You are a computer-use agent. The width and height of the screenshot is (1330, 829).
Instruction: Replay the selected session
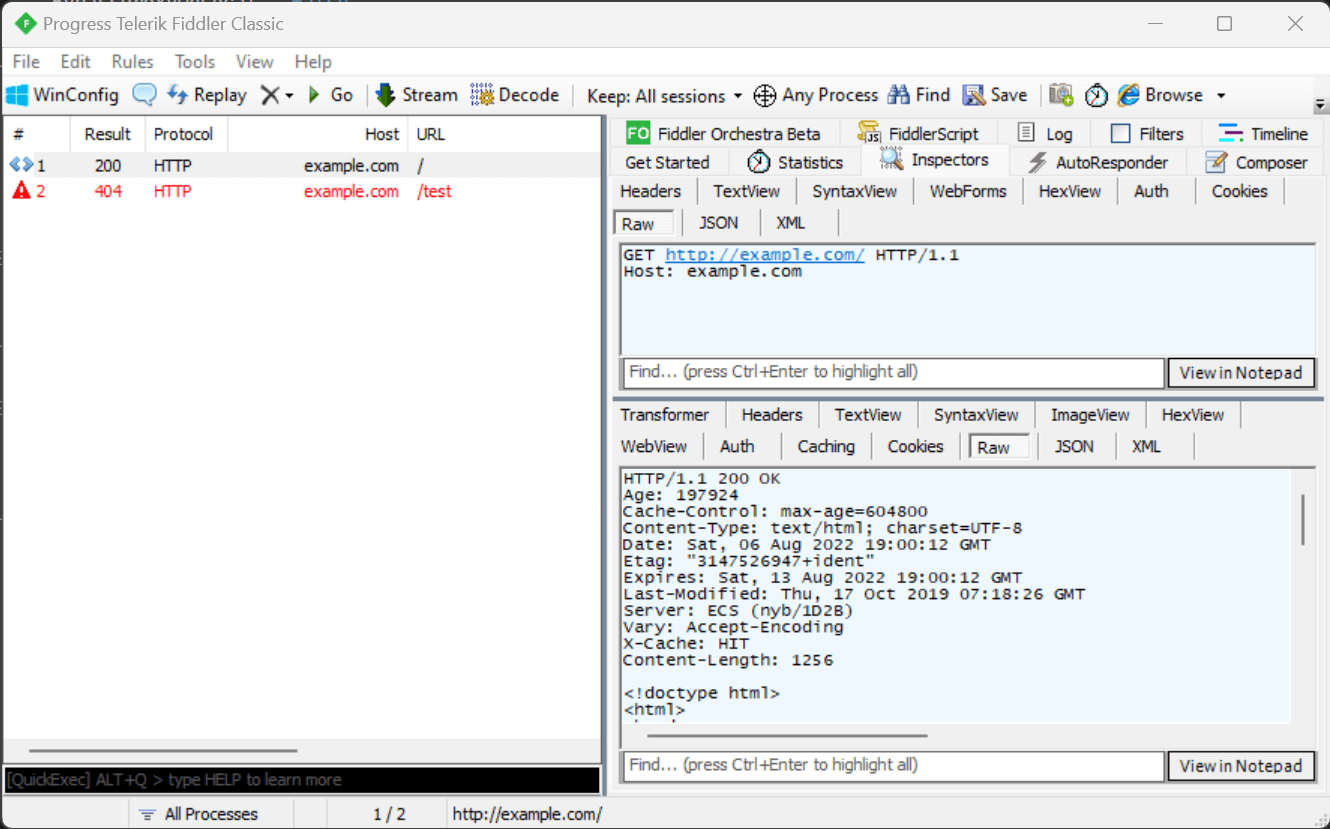point(207,95)
